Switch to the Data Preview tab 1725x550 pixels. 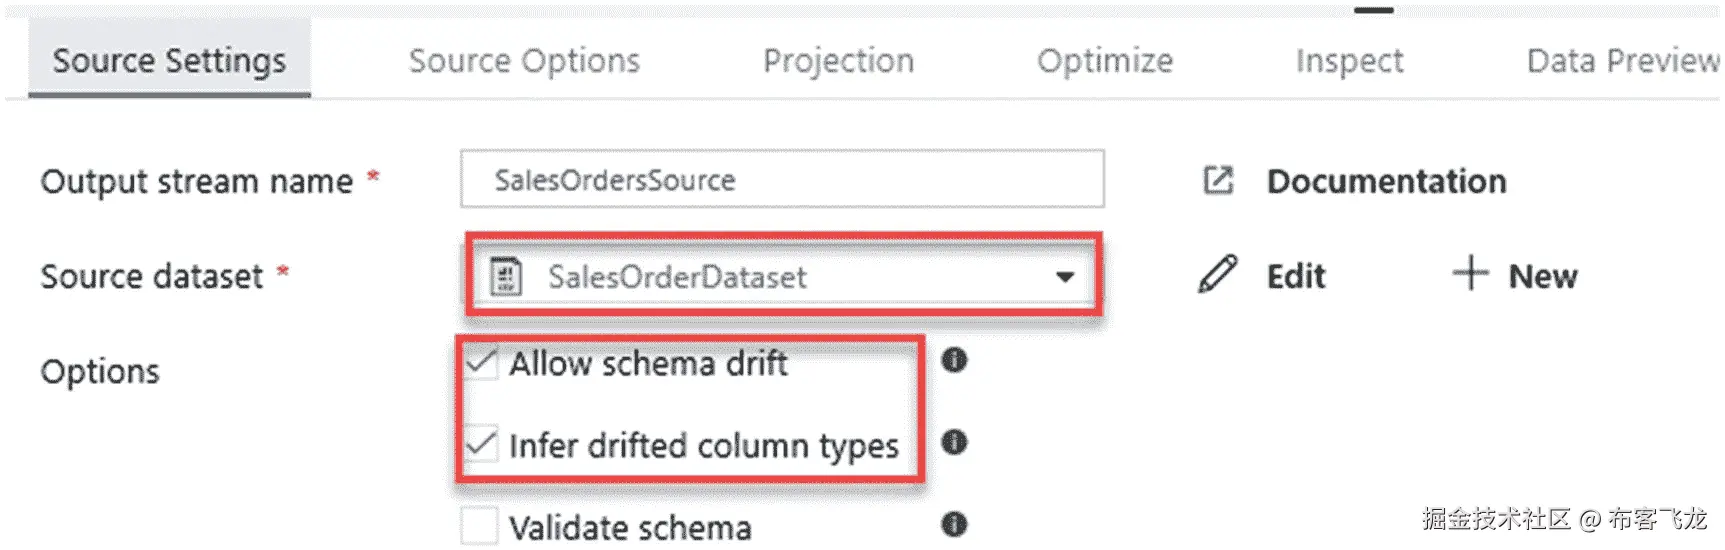pyautogui.click(x=1620, y=61)
